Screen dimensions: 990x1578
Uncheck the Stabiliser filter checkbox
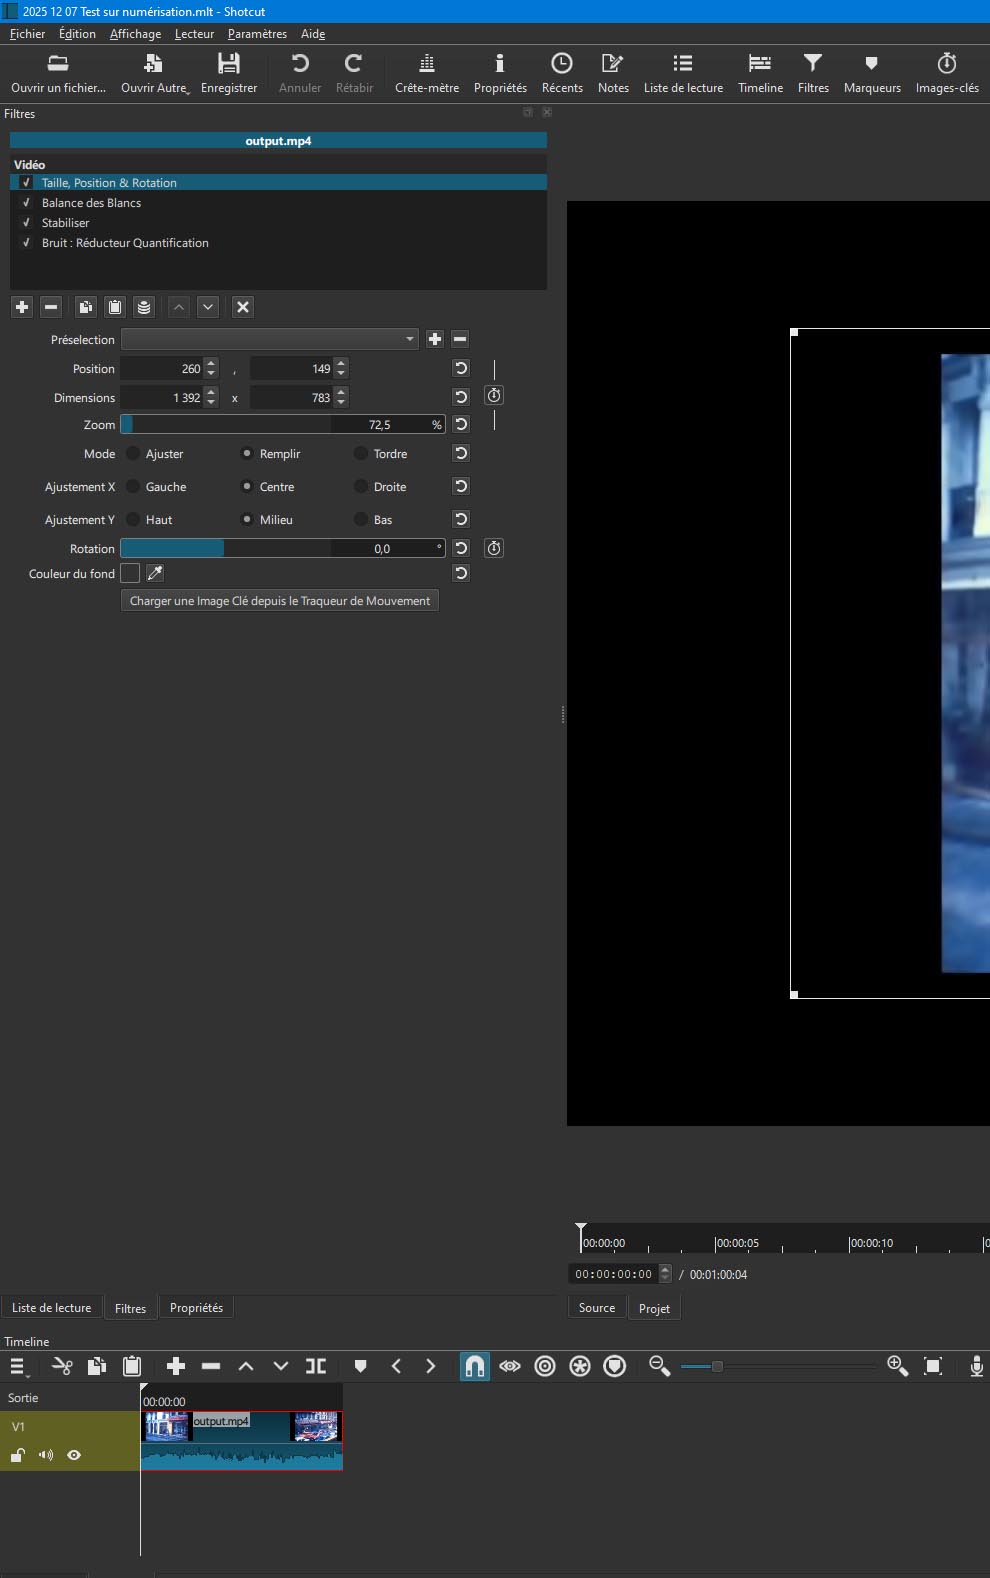27,223
